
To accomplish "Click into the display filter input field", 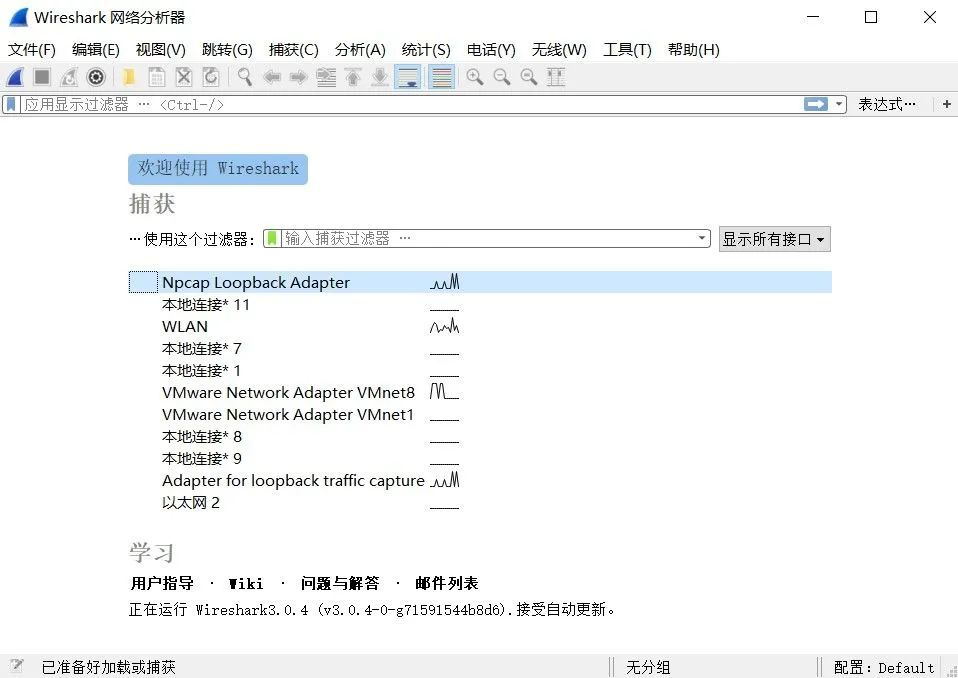I will tap(412, 104).
